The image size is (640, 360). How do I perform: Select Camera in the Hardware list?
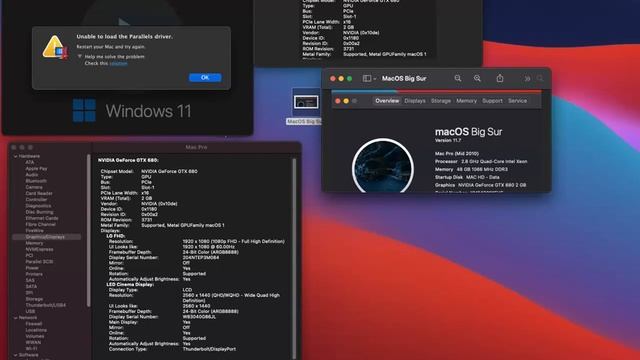click(x=34, y=187)
